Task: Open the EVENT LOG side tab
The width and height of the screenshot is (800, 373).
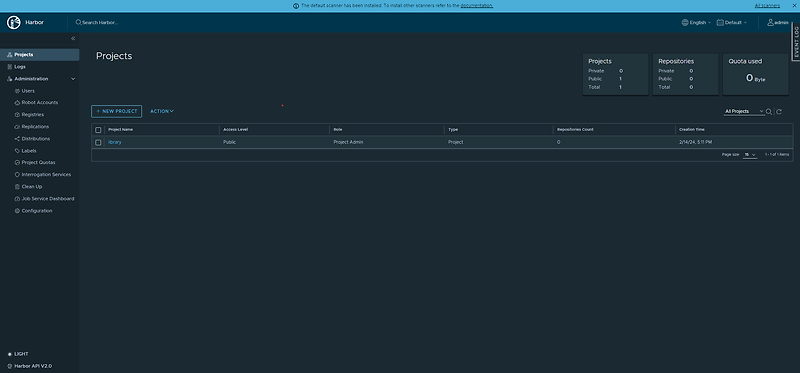Action: [x=796, y=42]
